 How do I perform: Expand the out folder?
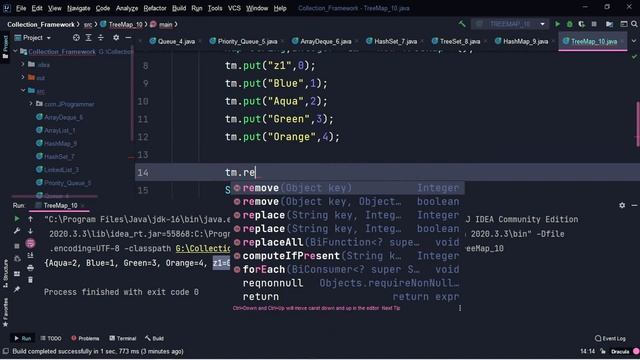tap(23, 77)
